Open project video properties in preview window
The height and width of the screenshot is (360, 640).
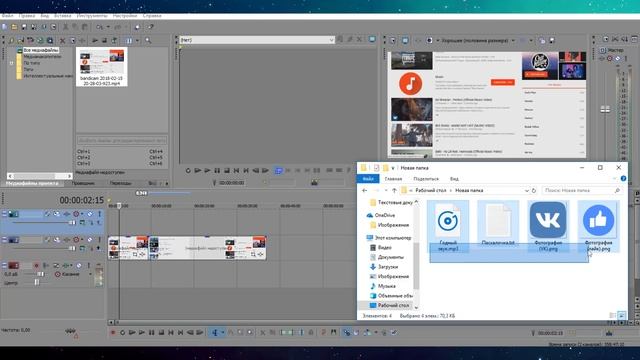click(393, 40)
